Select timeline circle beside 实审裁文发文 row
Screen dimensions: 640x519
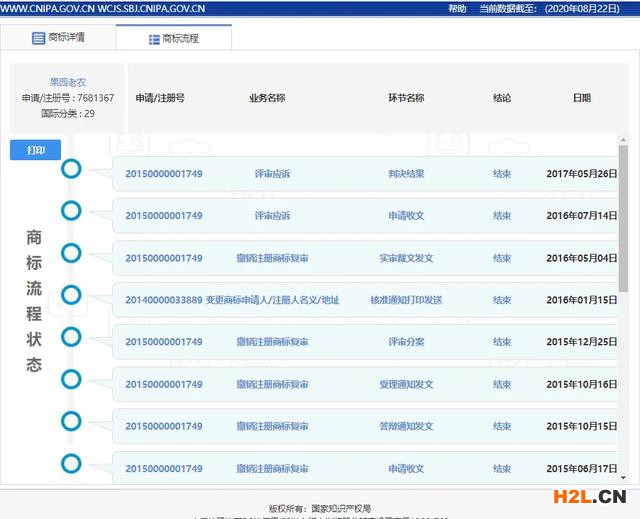pyautogui.click(x=71, y=252)
